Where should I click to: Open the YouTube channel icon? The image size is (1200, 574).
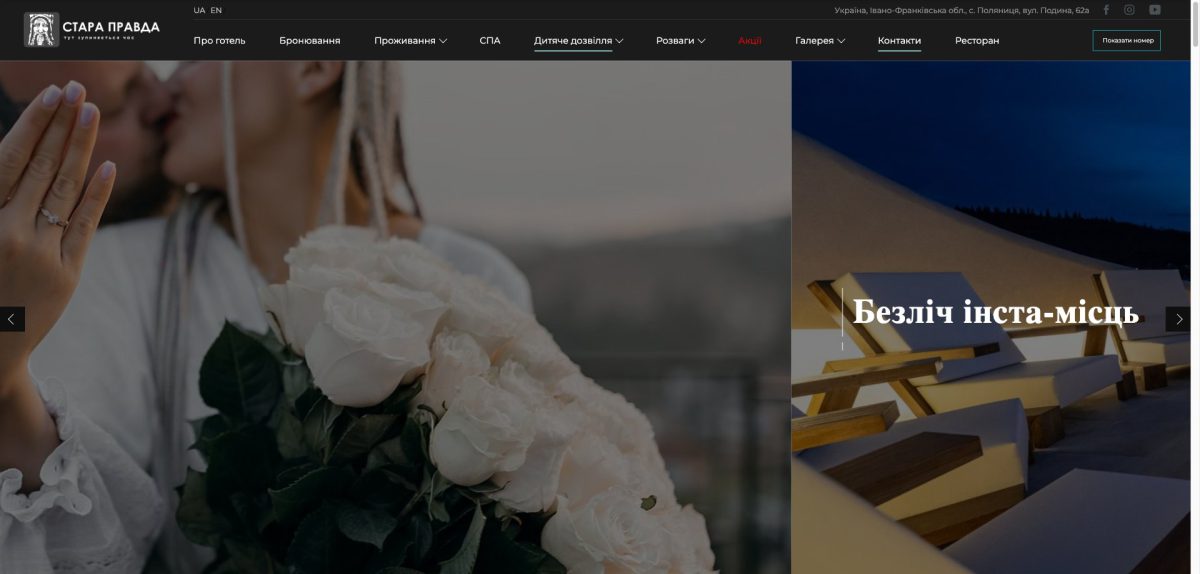pyautogui.click(x=1155, y=10)
